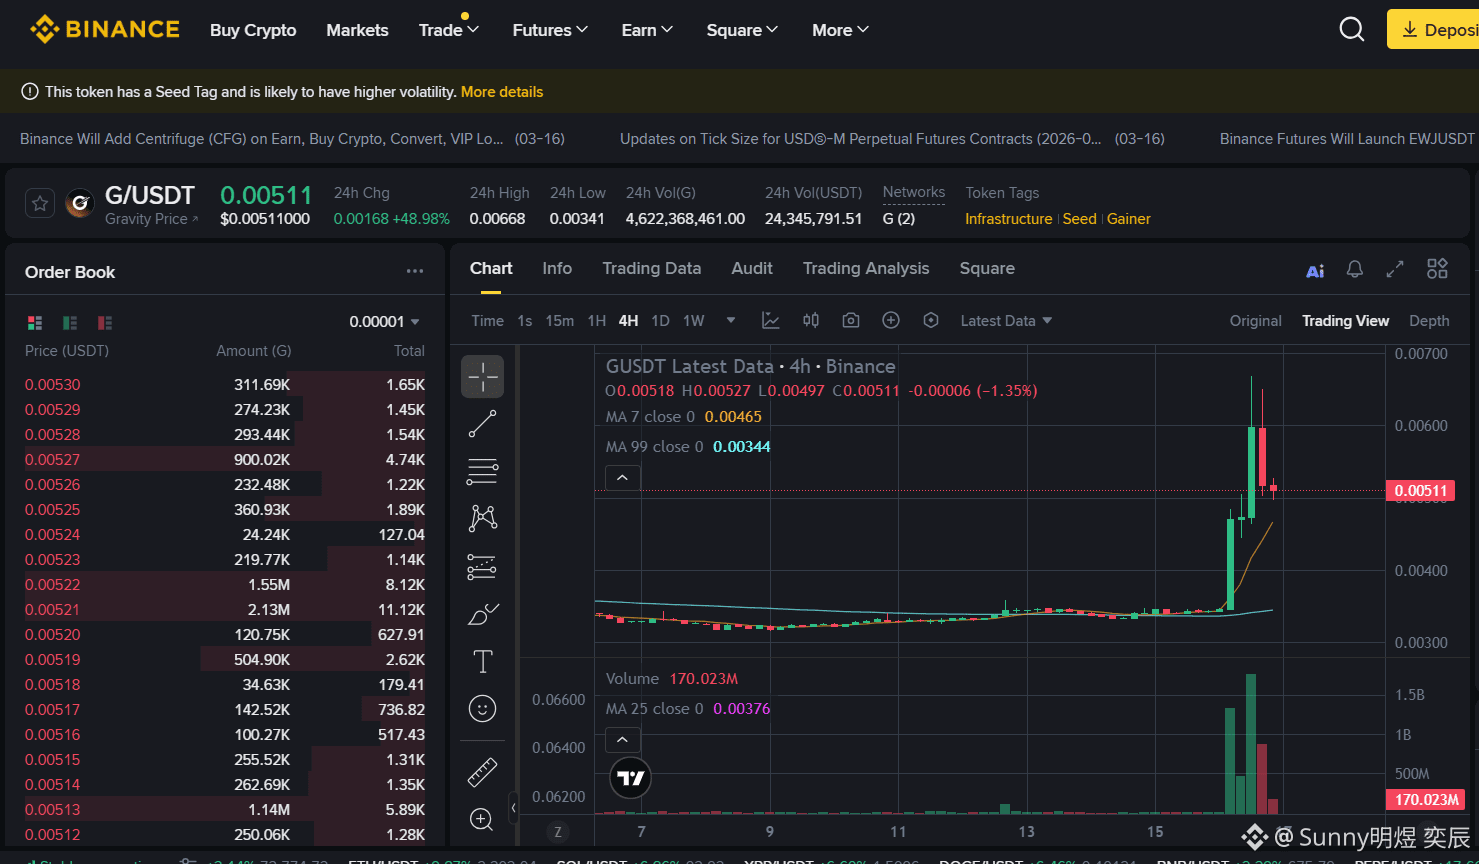Viewport: 1479px width, 864px height.
Task: Show sell orders only in order book
Action: 105,322
